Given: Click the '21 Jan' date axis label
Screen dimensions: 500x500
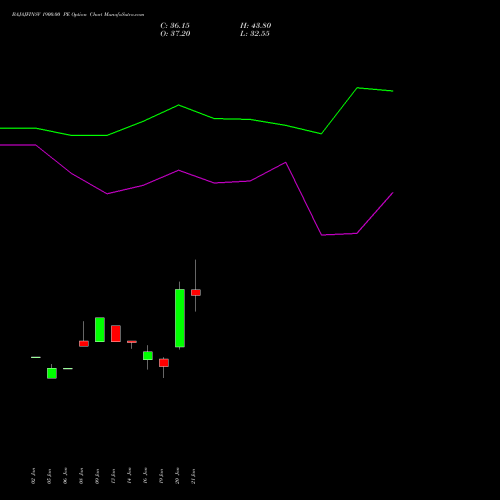Looking at the screenshot, I should [x=193, y=476].
